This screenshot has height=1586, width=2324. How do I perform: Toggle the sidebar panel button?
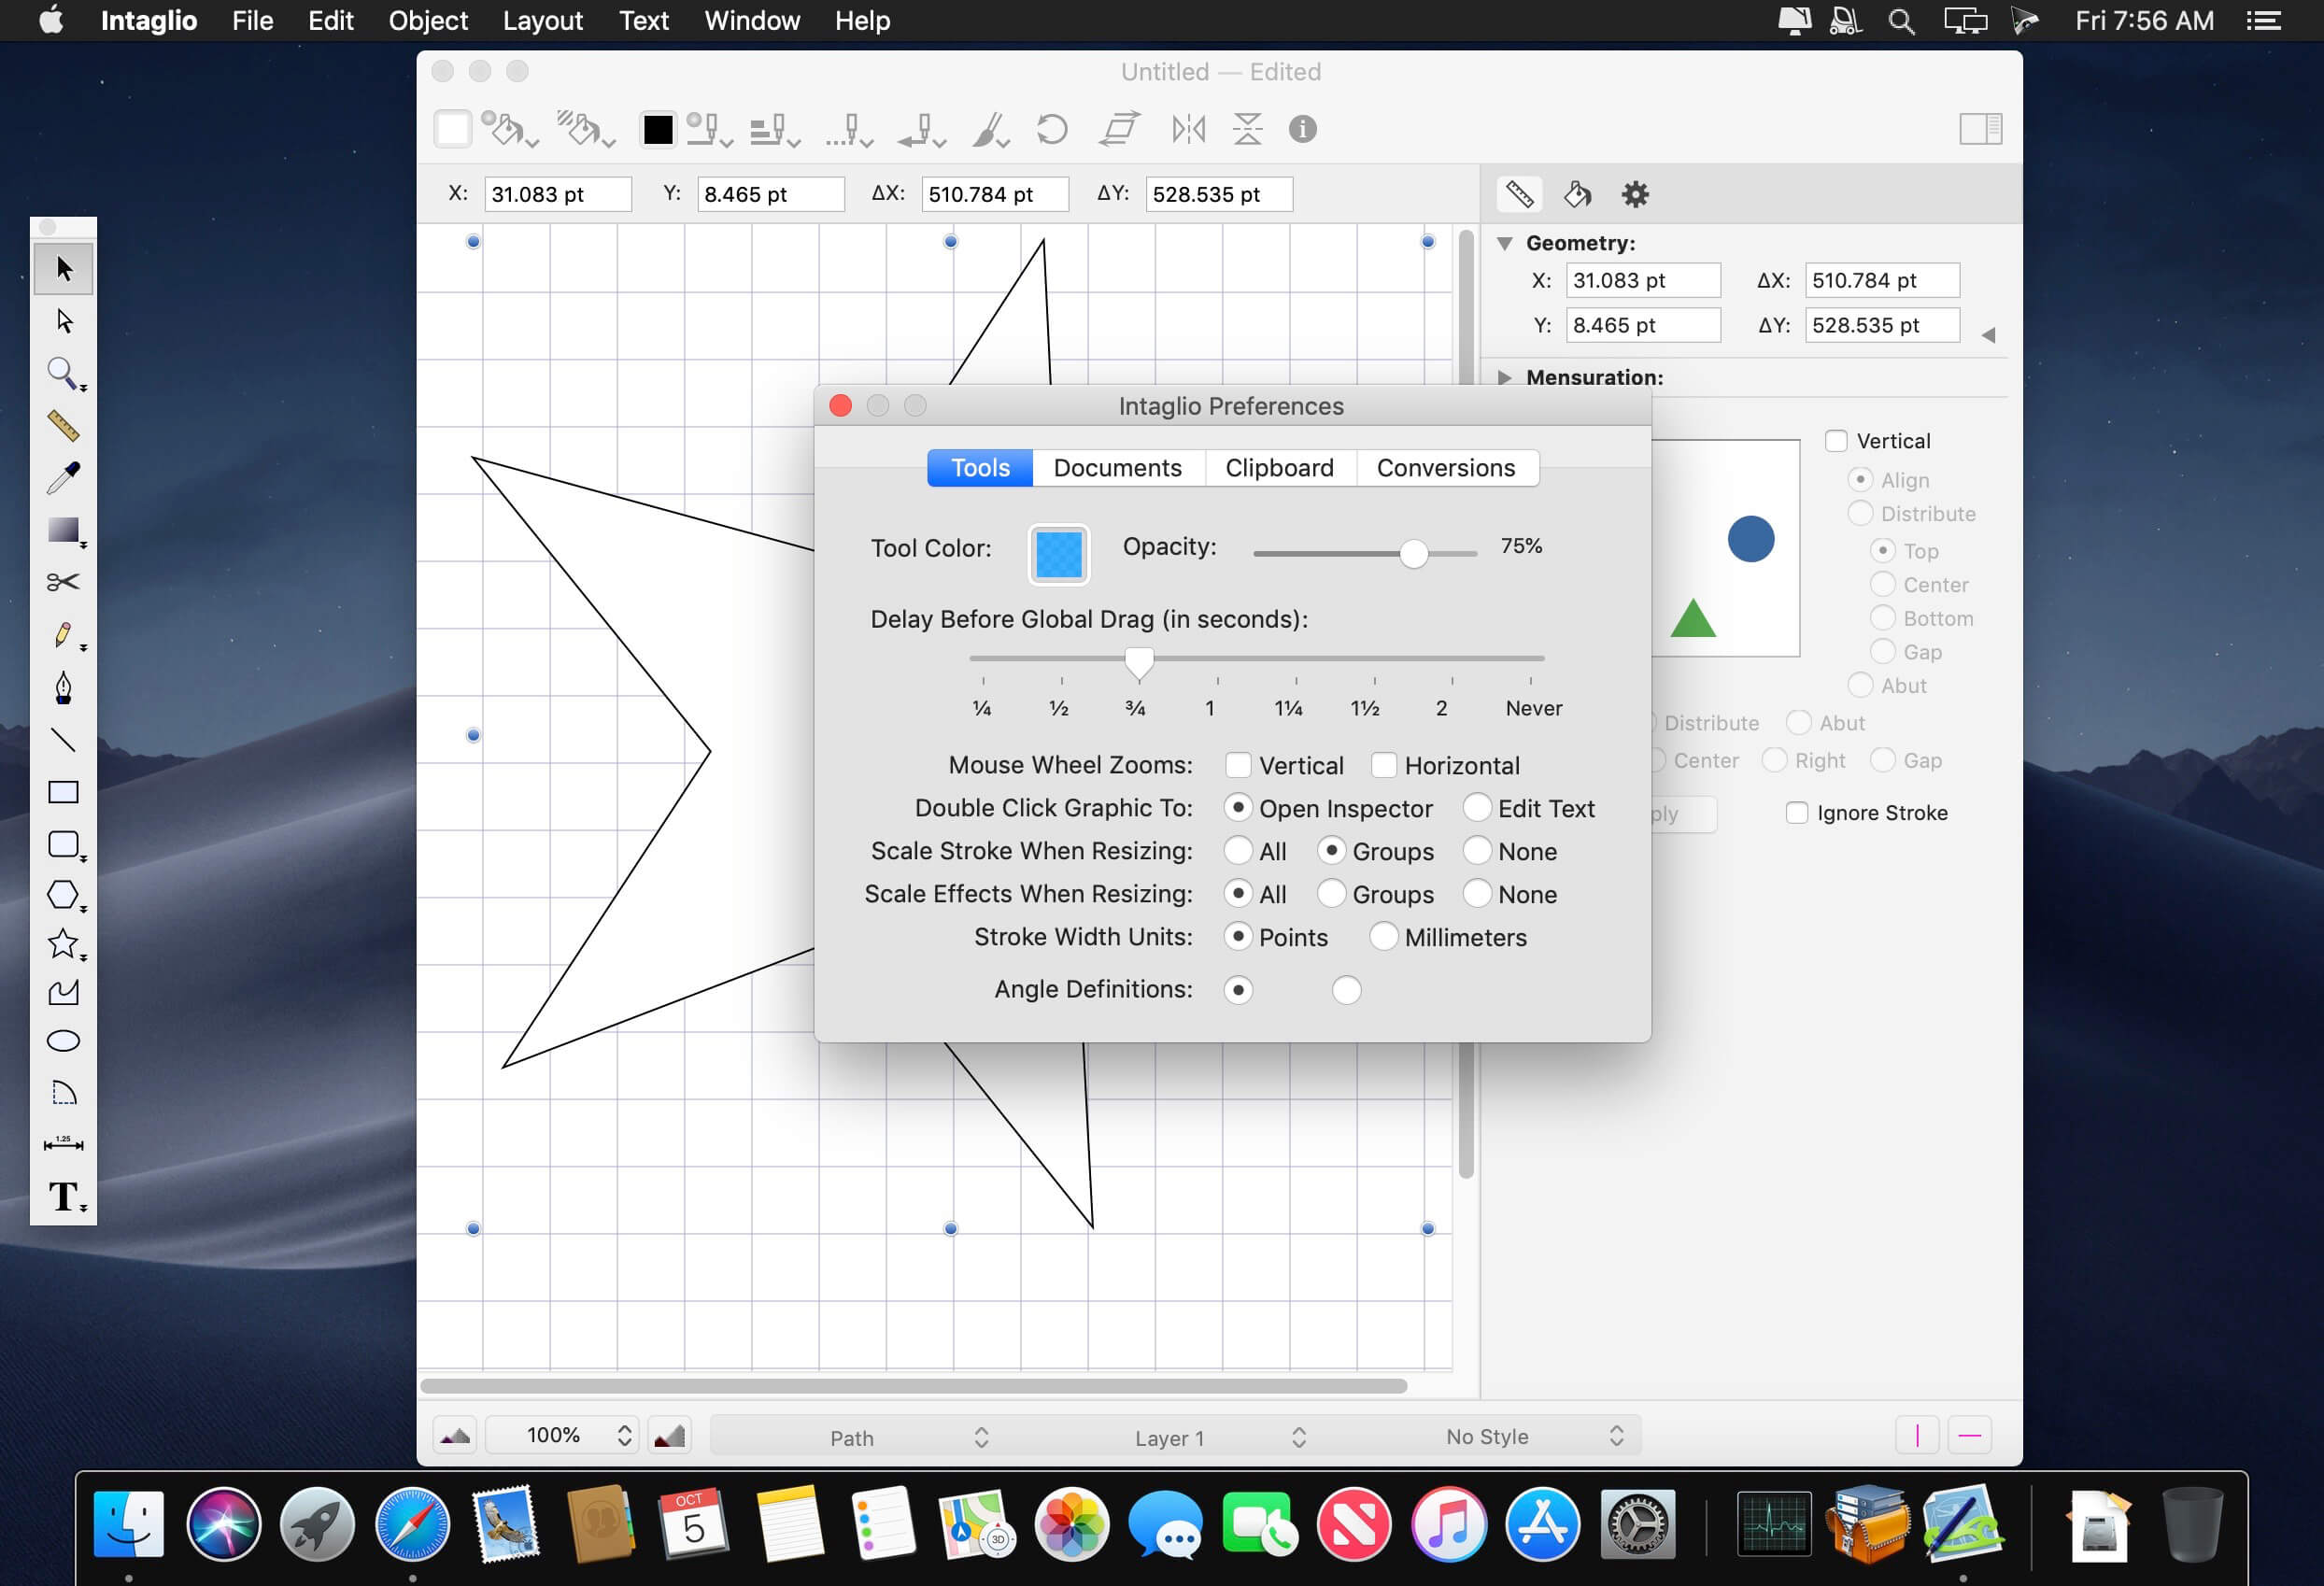(1980, 129)
